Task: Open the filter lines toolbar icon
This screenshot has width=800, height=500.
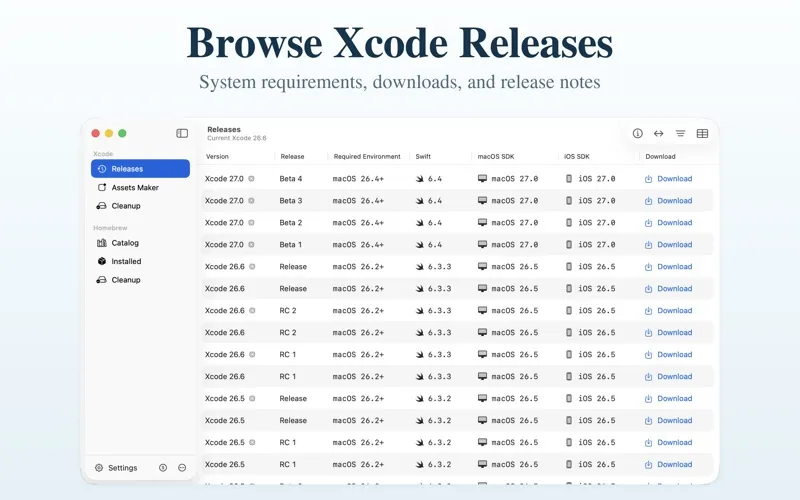Action: 680,134
